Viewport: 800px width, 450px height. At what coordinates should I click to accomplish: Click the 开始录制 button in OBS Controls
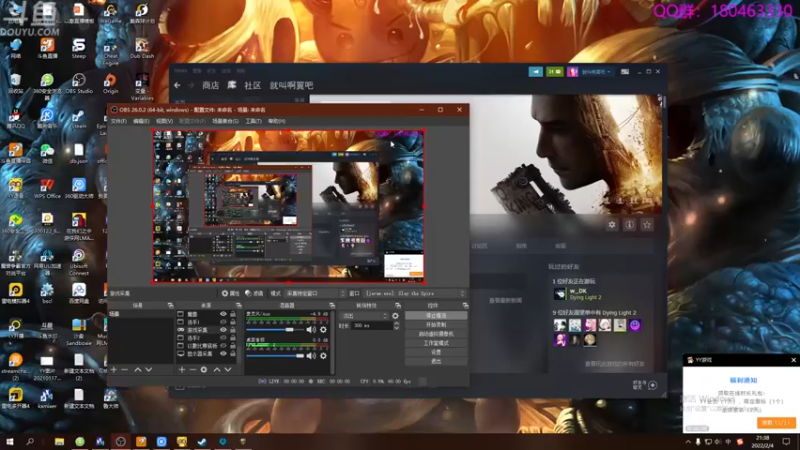click(436, 325)
